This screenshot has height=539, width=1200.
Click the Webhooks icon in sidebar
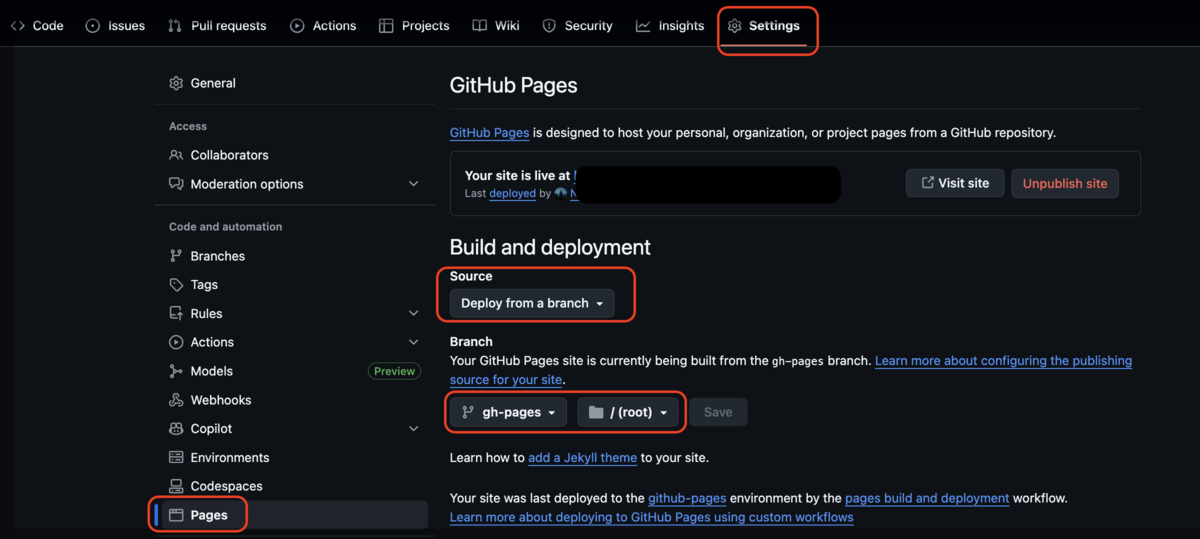(x=176, y=400)
